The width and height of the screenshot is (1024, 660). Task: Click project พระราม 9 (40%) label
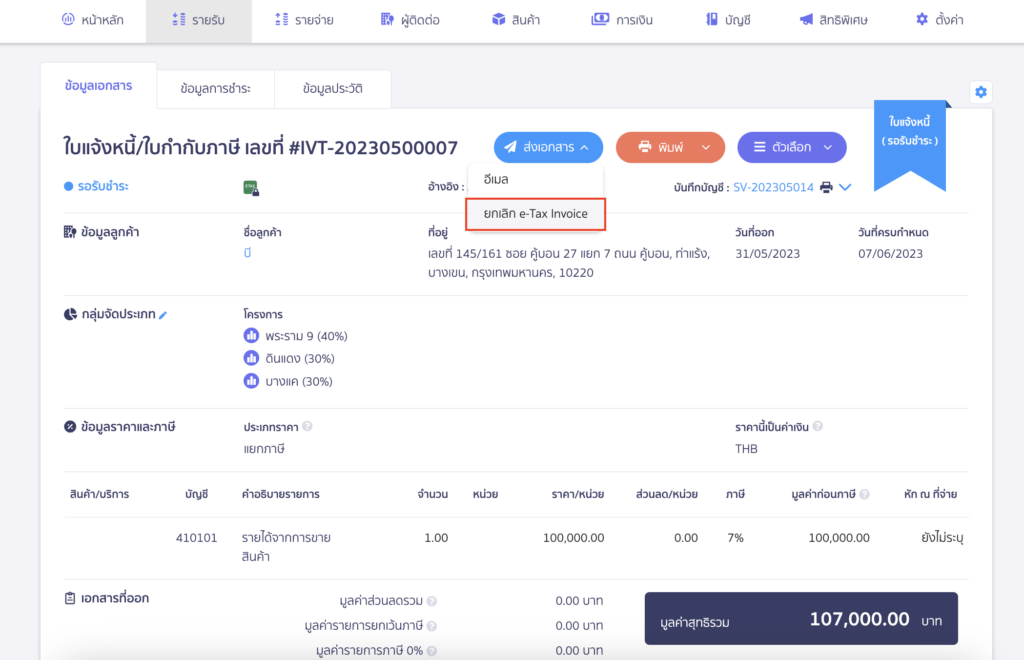tap(306, 336)
